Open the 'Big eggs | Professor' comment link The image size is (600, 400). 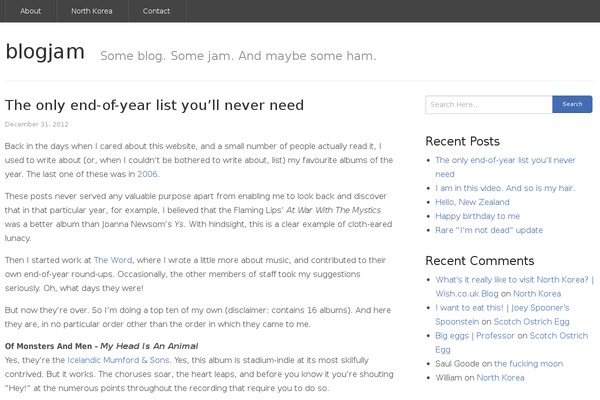tap(475, 336)
